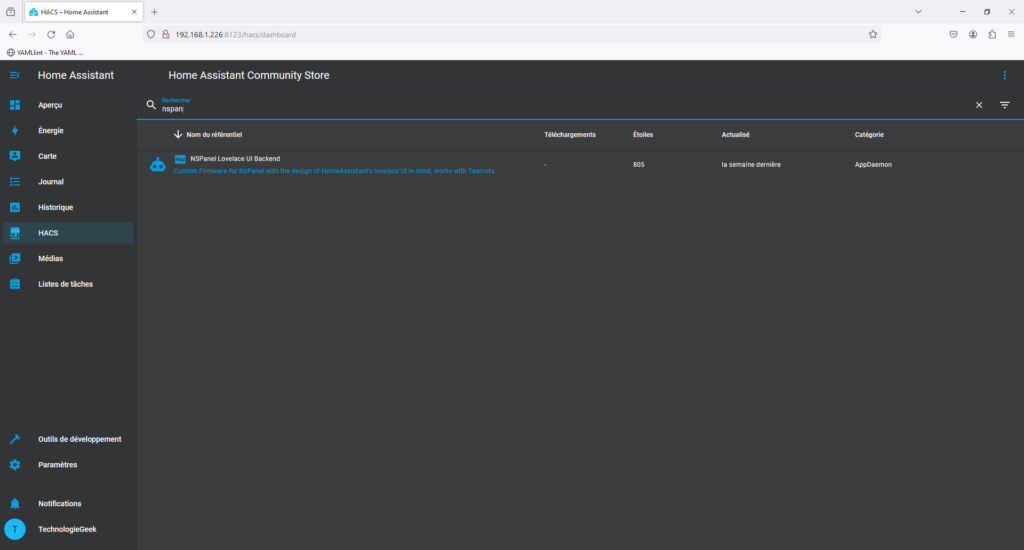Viewport: 1024px width, 550px height.
Task: Open Outils de développement
Action: tap(68, 439)
